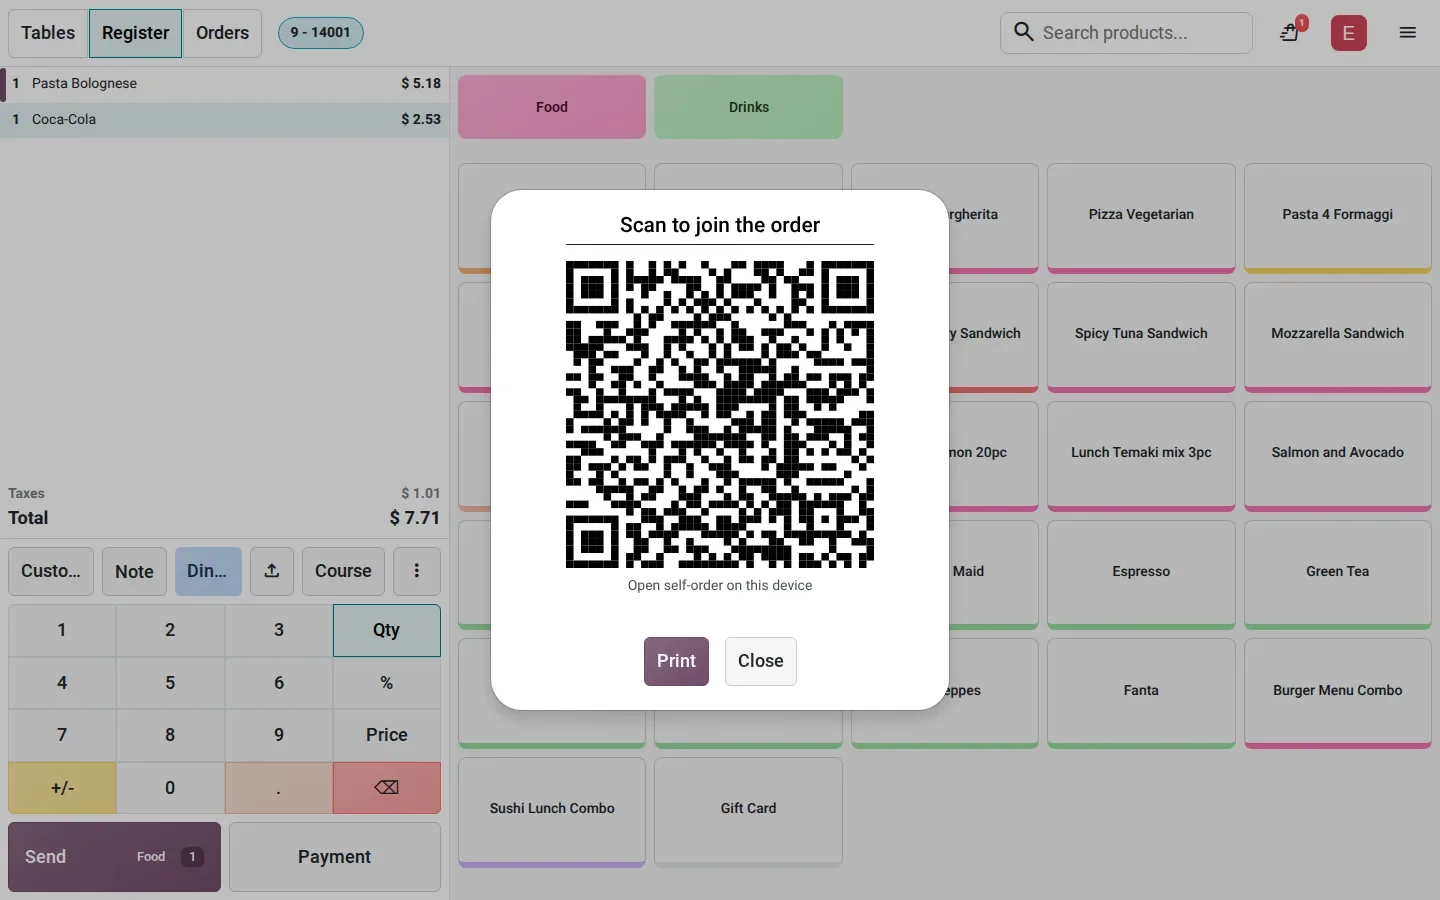Close the scan dialog
This screenshot has height=900, width=1440.
[761, 661]
